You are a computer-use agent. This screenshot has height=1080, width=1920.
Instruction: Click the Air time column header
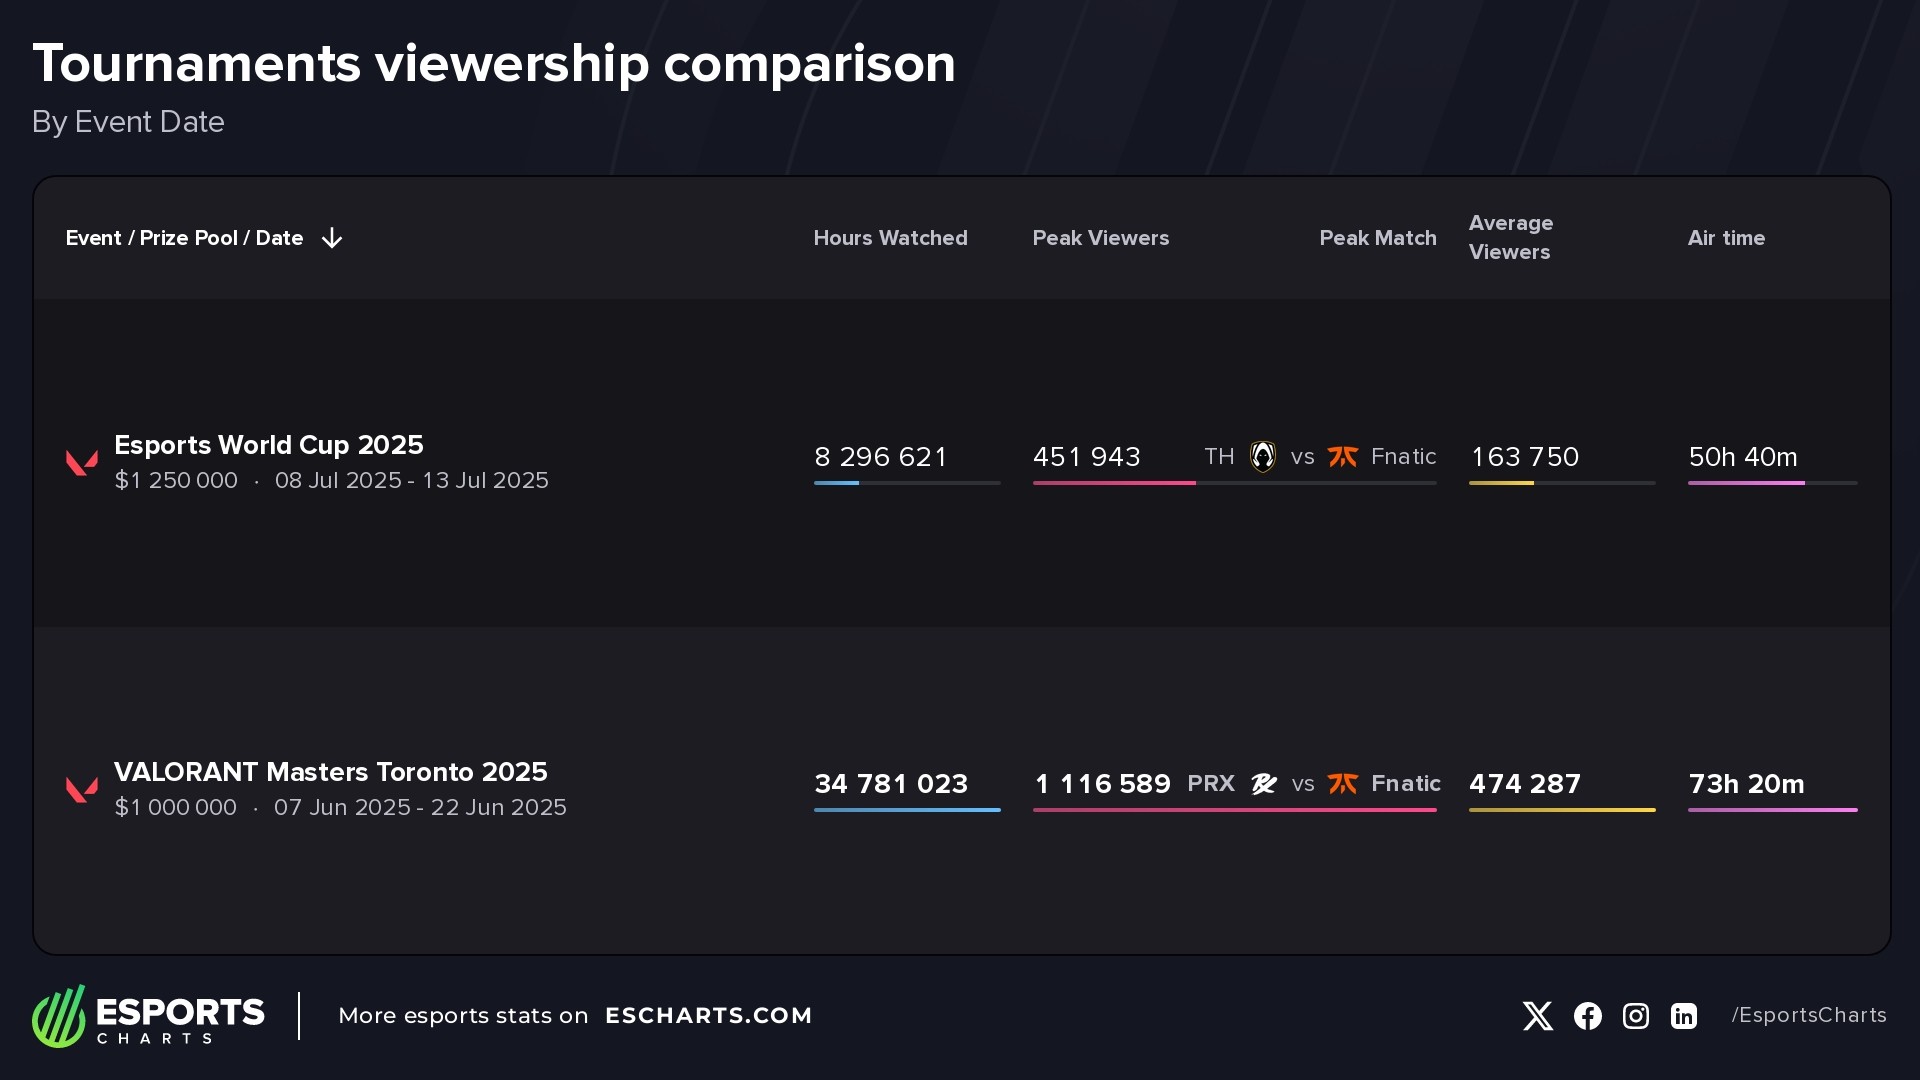point(1726,238)
